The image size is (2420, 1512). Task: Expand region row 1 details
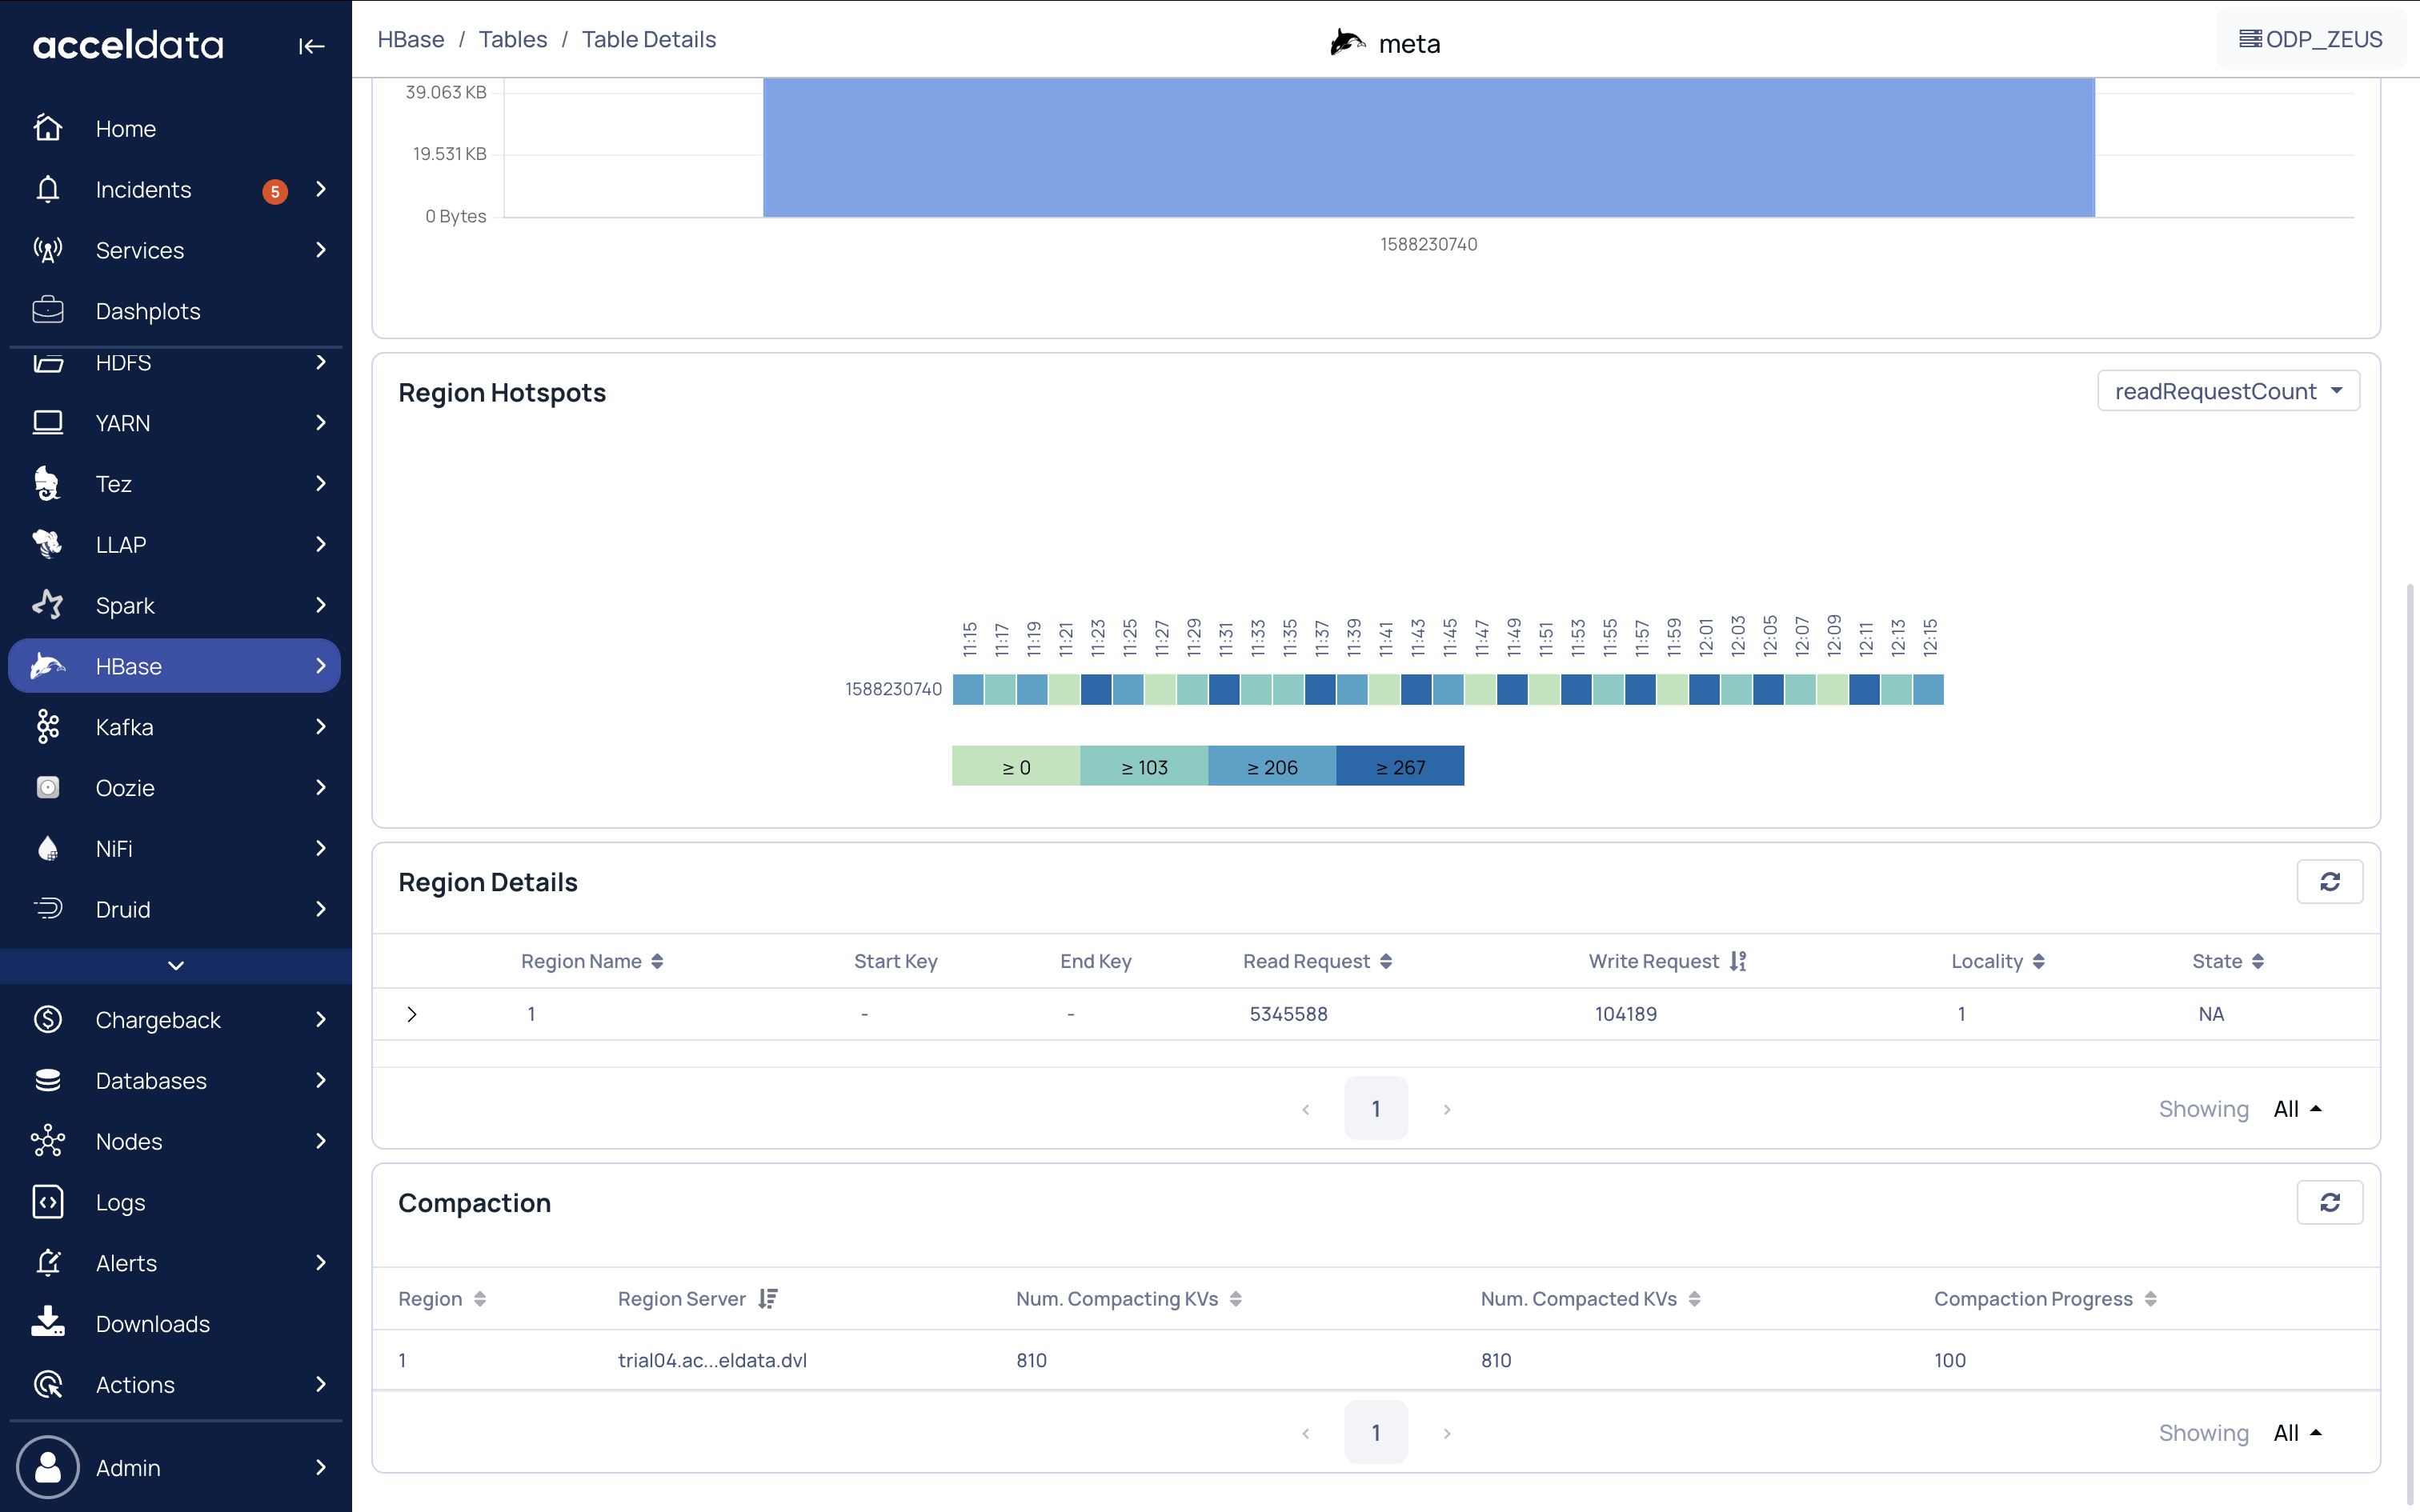[412, 1014]
